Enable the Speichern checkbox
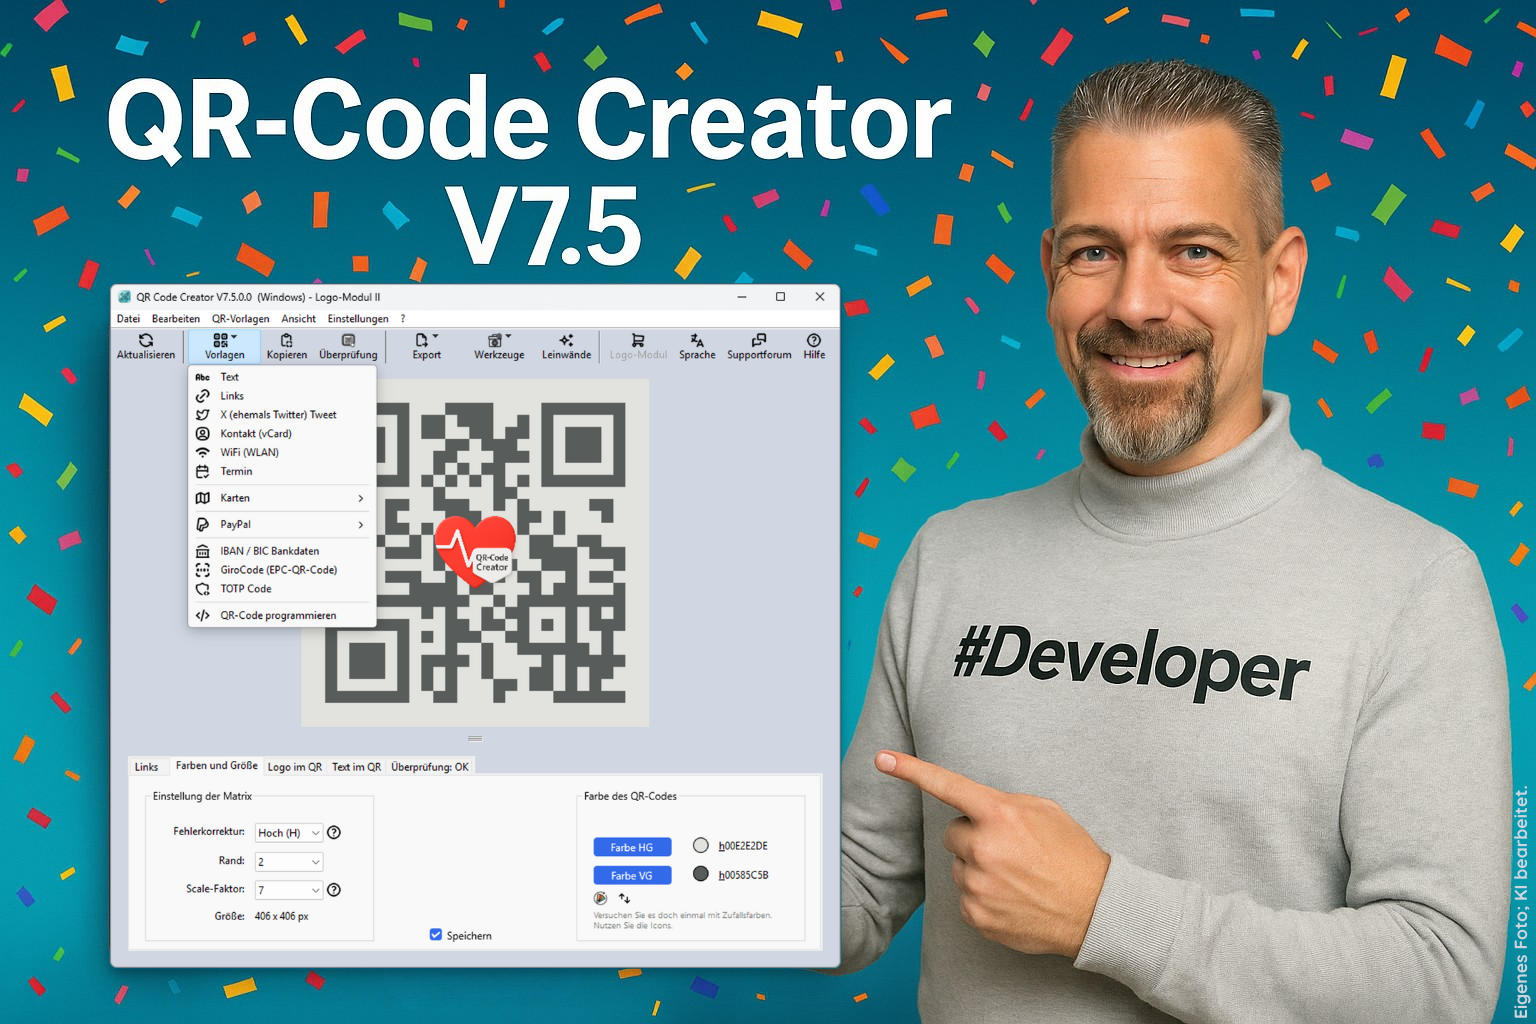This screenshot has width=1536, height=1024. pos(435,934)
